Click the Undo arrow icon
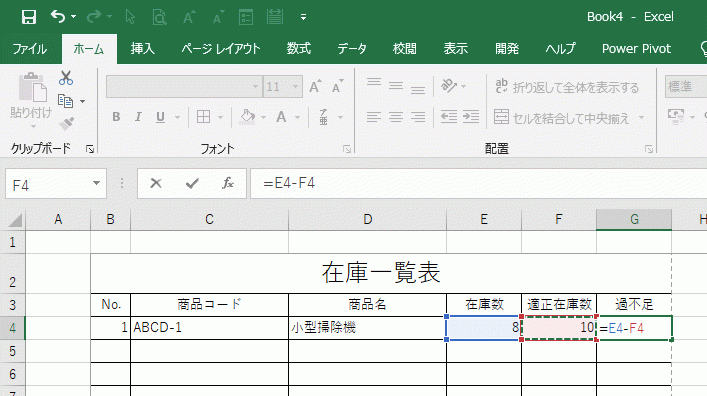 pos(58,17)
